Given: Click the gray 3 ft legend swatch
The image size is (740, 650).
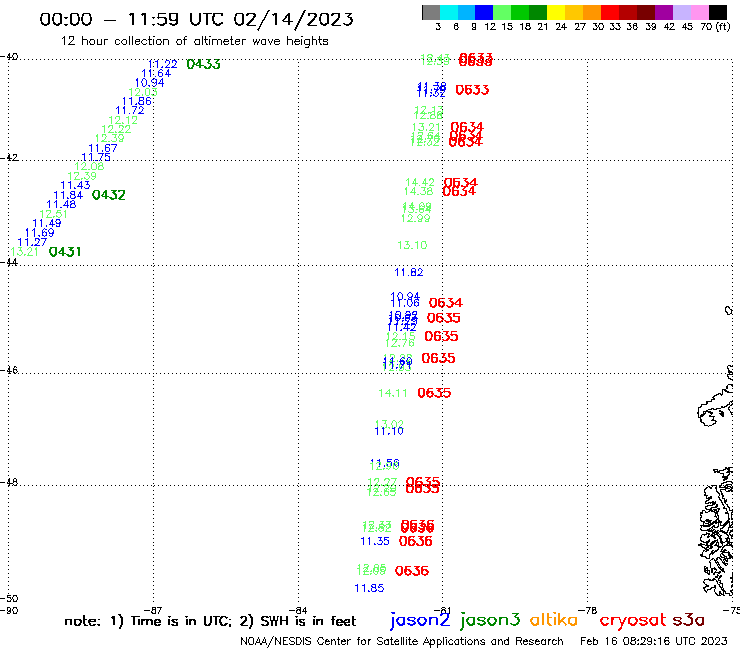Looking at the screenshot, I should pos(431,12).
